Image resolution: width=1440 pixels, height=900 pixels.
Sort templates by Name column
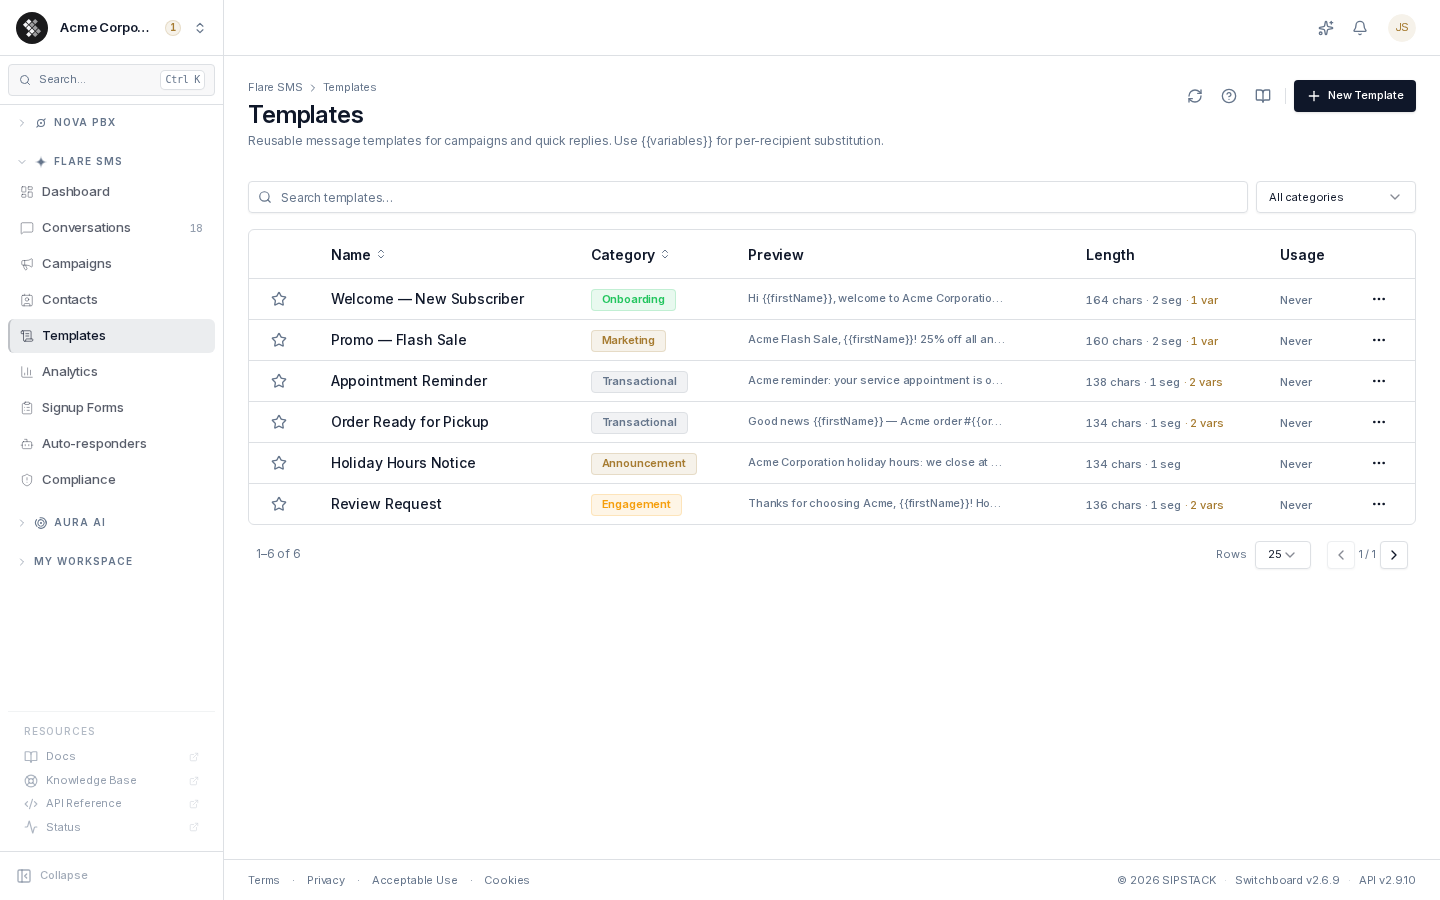coord(358,255)
